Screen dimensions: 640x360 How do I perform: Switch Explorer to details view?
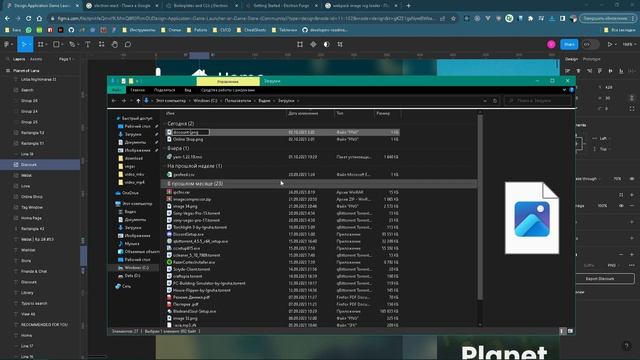[x=562, y=331]
